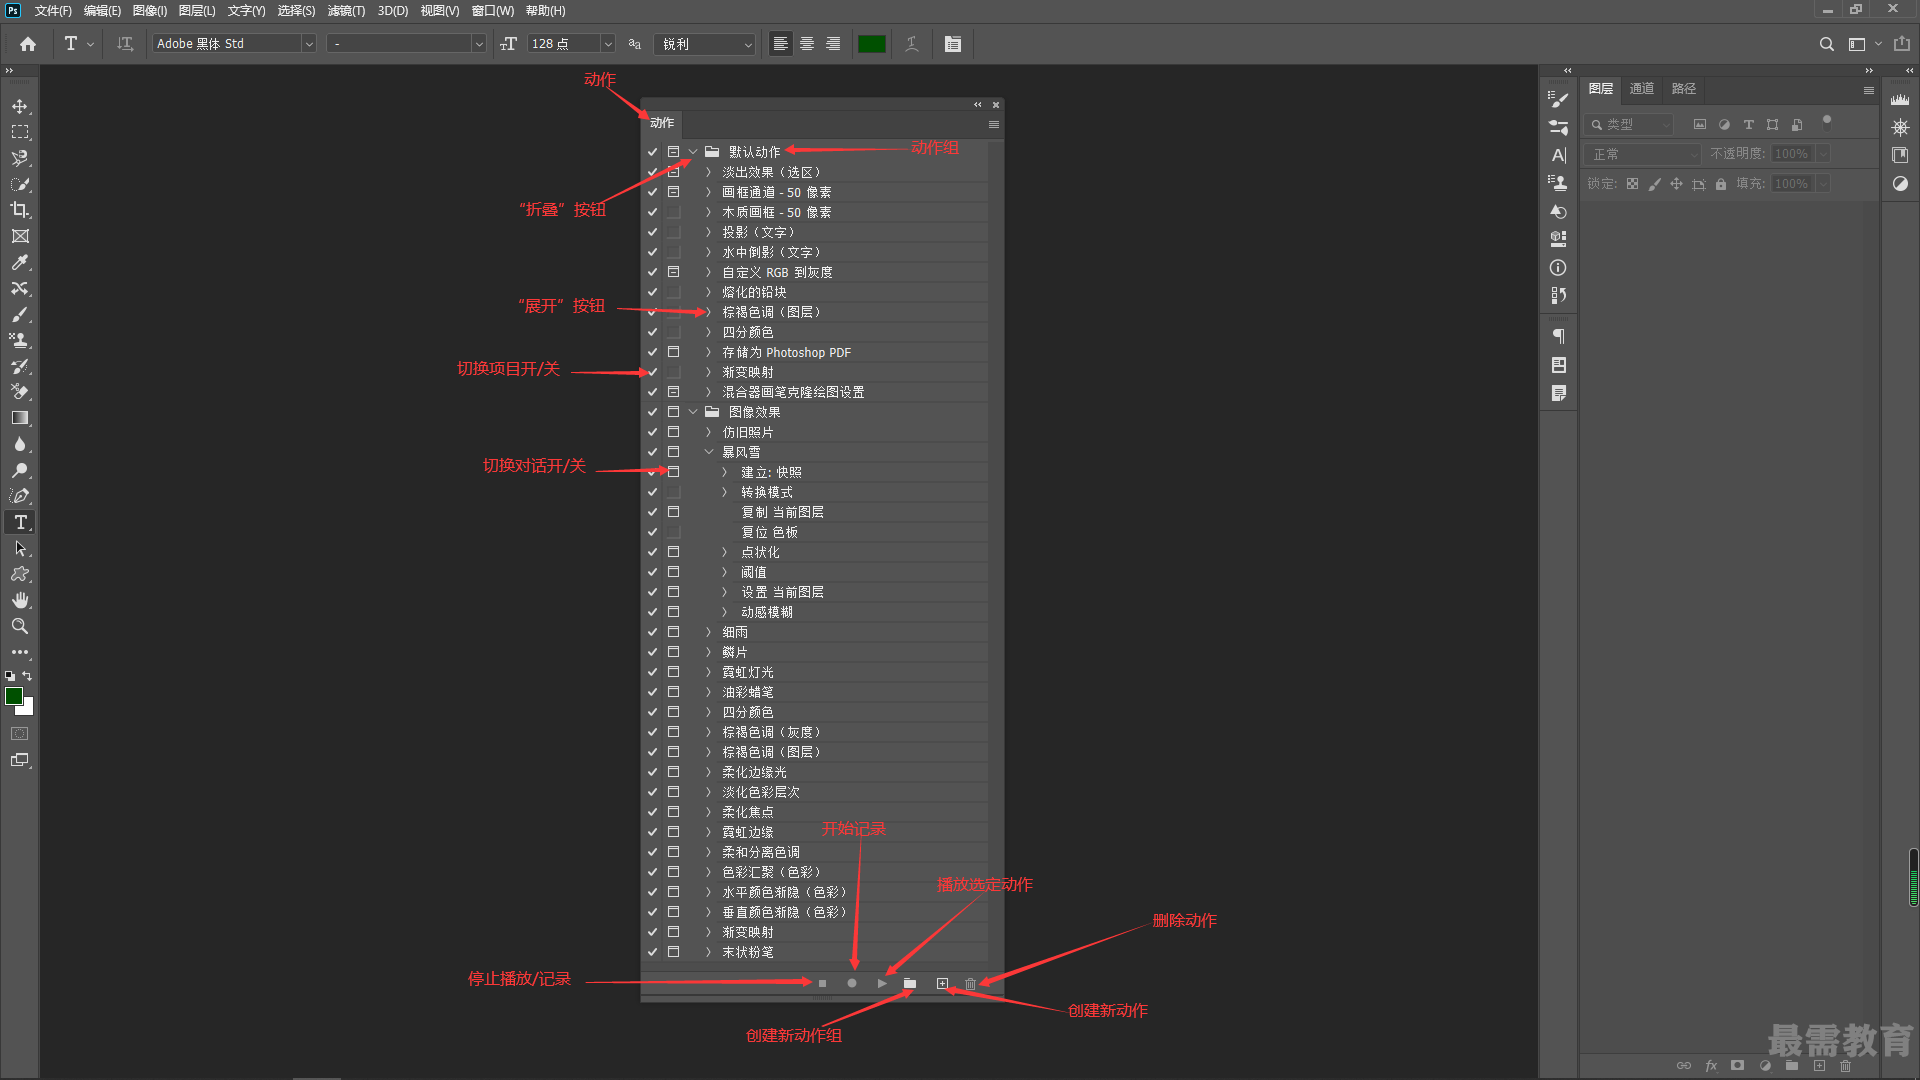Click the Begin recording button

point(852,984)
